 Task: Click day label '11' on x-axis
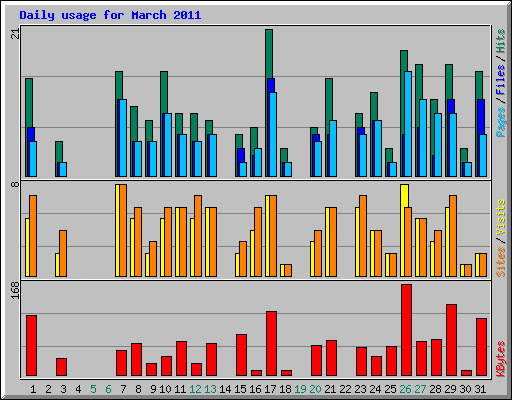pos(180,389)
